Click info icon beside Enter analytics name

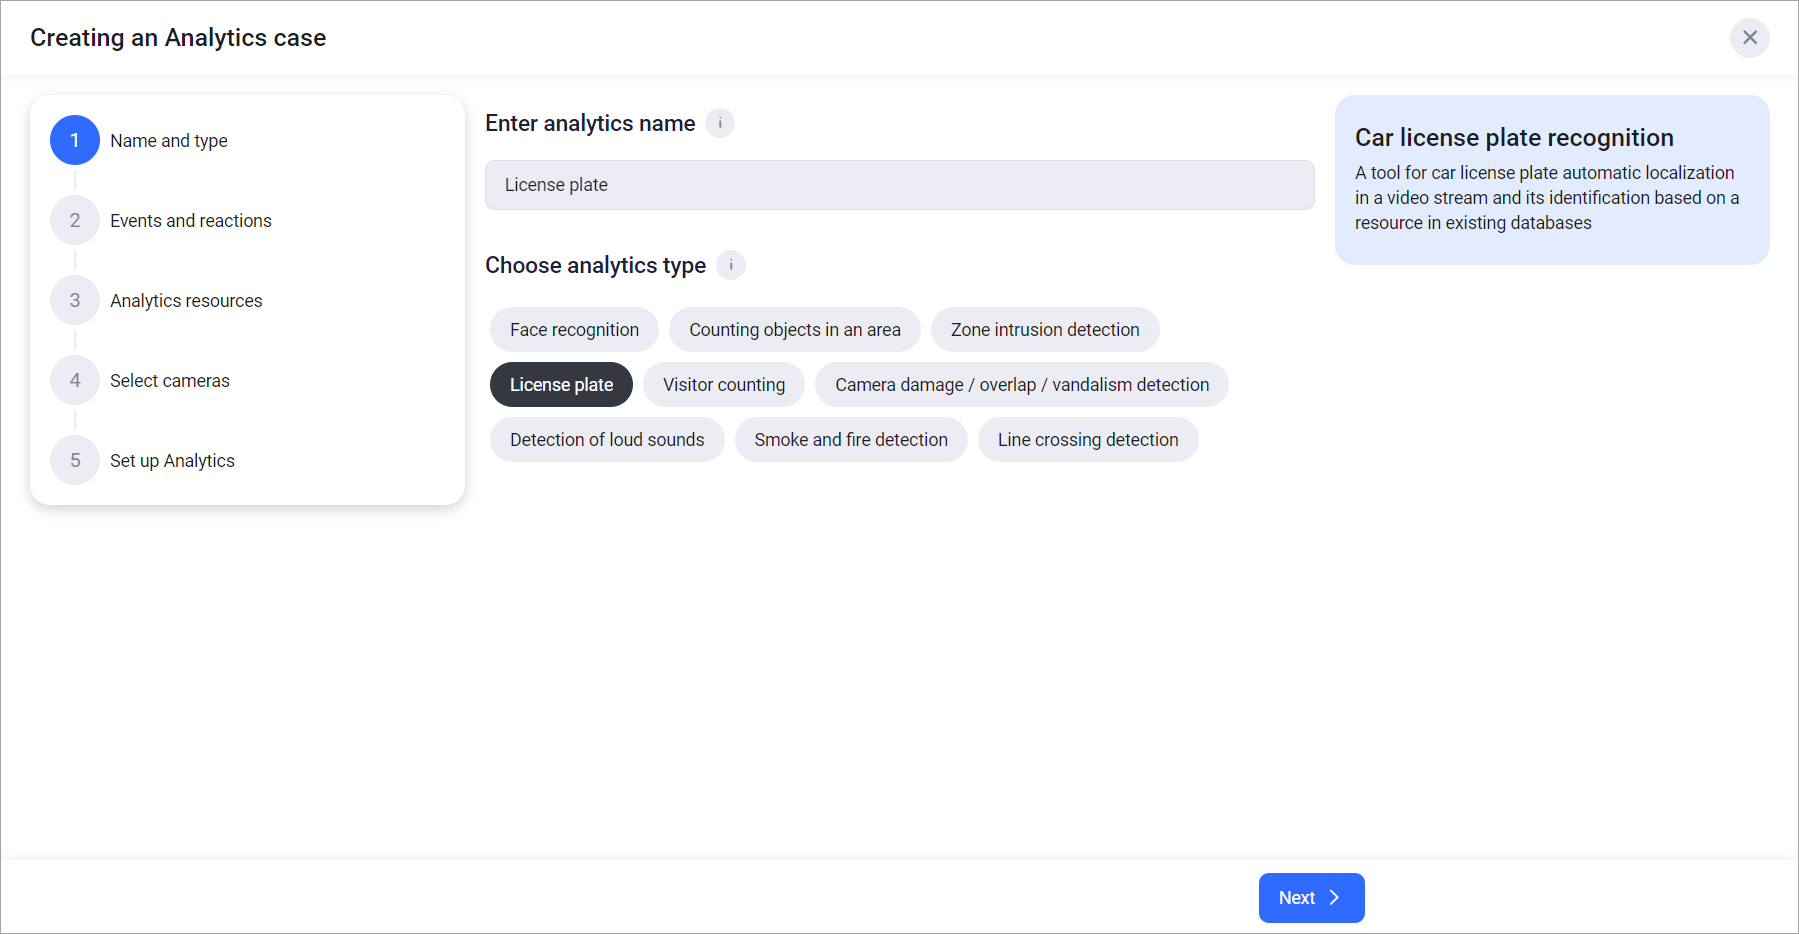pos(720,123)
